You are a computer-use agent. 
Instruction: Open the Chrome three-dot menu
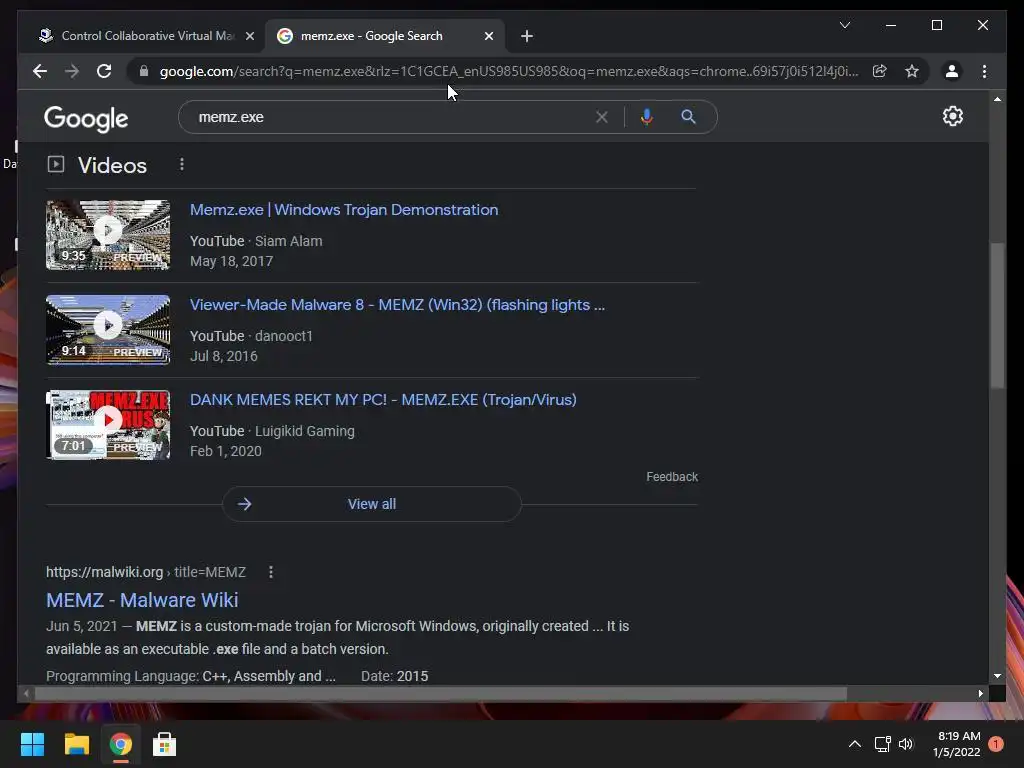(x=984, y=71)
